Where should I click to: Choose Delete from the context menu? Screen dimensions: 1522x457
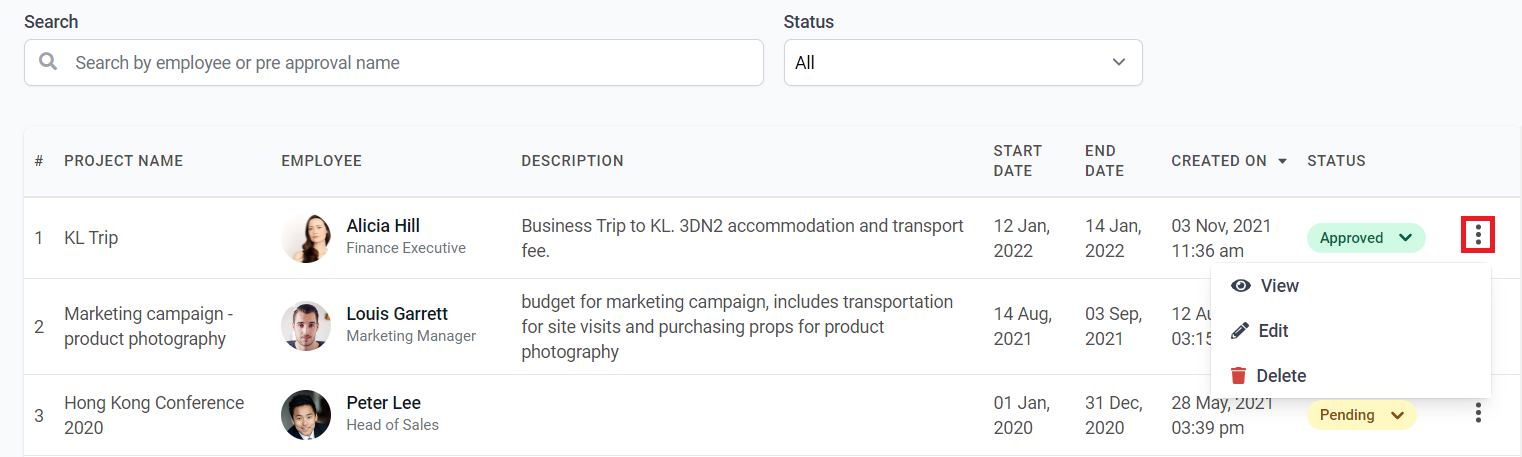1281,376
